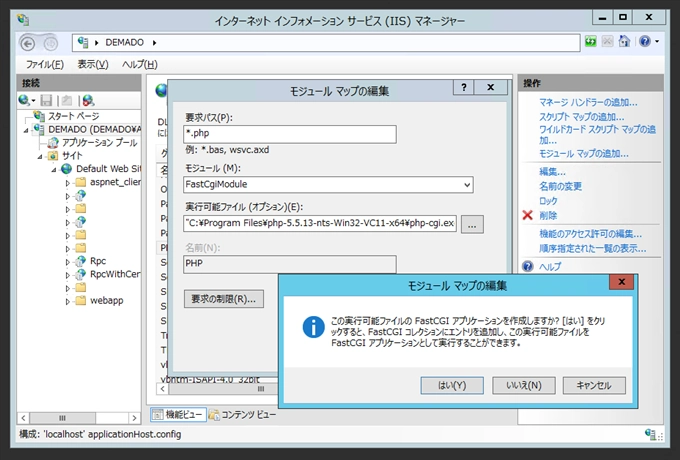
Task: Click the サイト folder icon
Action: [x=53, y=156]
